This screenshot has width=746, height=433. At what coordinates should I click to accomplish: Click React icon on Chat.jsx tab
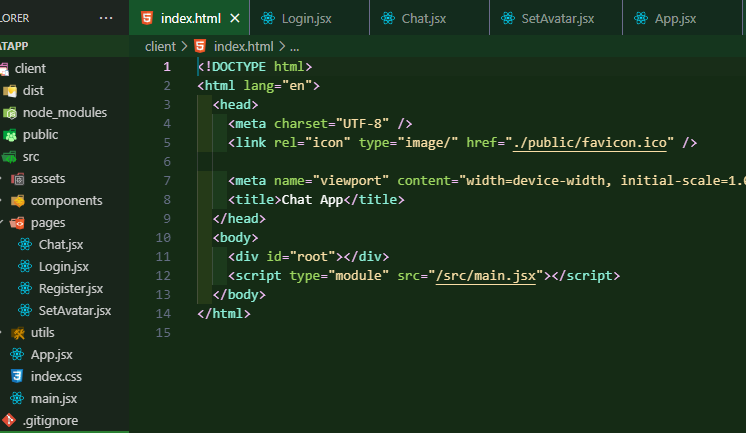pyautogui.click(x=388, y=18)
